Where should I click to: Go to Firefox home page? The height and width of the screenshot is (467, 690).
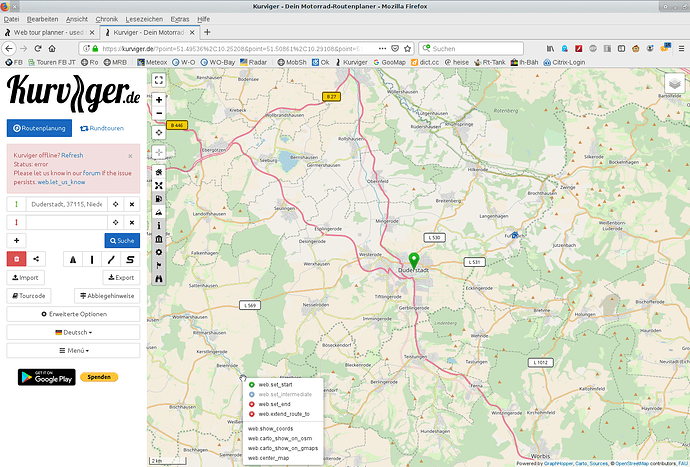(x=52, y=48)
